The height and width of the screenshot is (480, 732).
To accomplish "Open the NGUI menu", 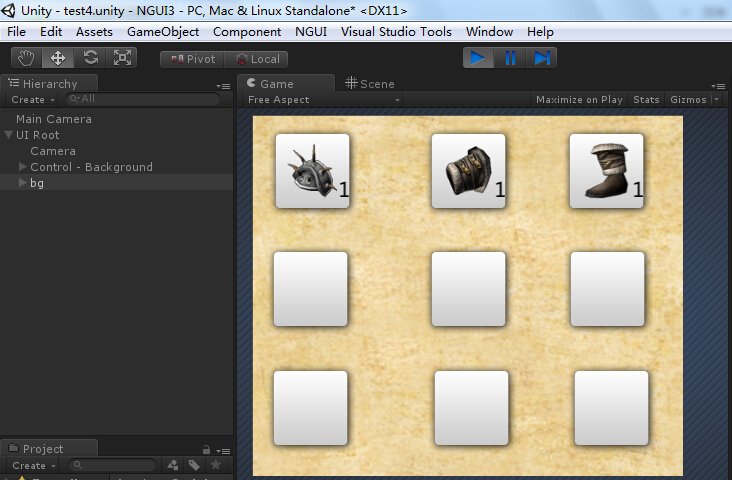I will click(x=310, y=32).
